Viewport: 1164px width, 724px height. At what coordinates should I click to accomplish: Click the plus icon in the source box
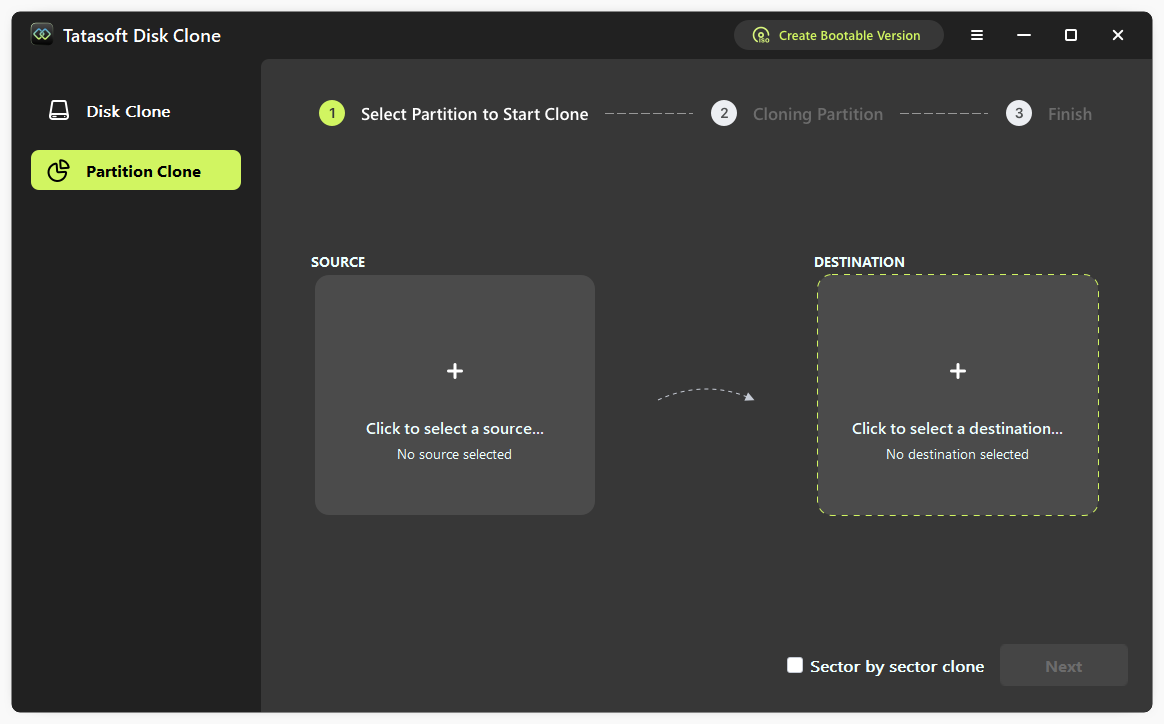(455, 371)
